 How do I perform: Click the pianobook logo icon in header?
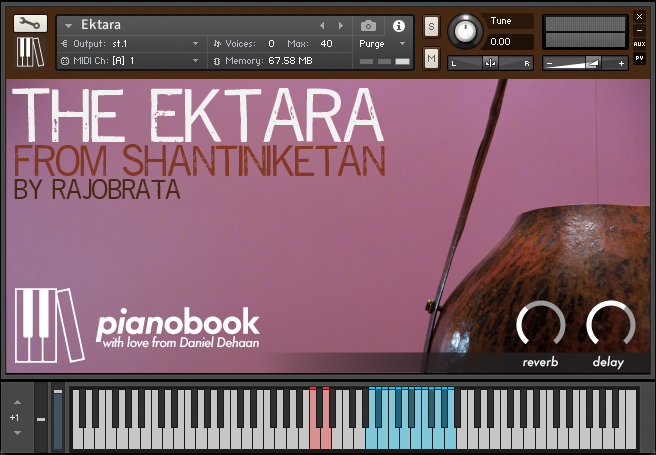[30, 54]
